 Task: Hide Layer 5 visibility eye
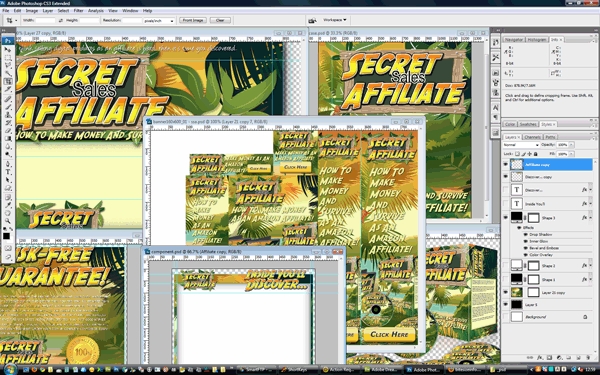pyautogui.click(x=505, y=305)
